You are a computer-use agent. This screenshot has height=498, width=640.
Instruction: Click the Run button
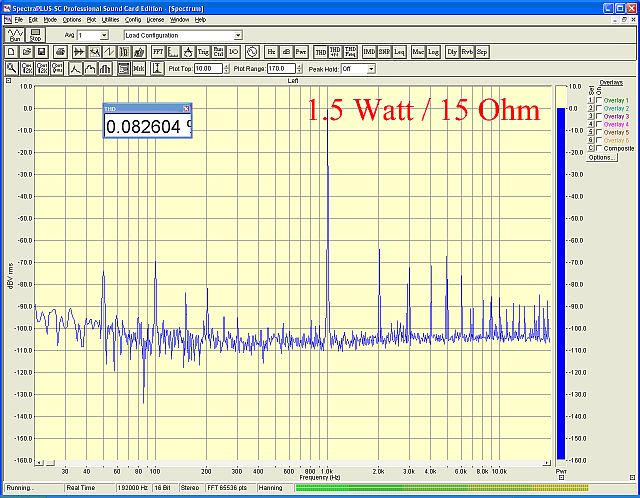pyautogui.click(x=15, y=35)
